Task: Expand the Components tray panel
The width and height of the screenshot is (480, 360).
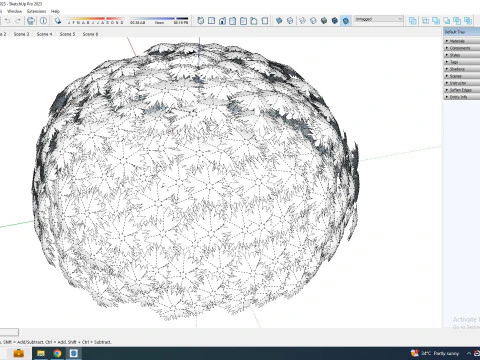Action: coord(462,48)
